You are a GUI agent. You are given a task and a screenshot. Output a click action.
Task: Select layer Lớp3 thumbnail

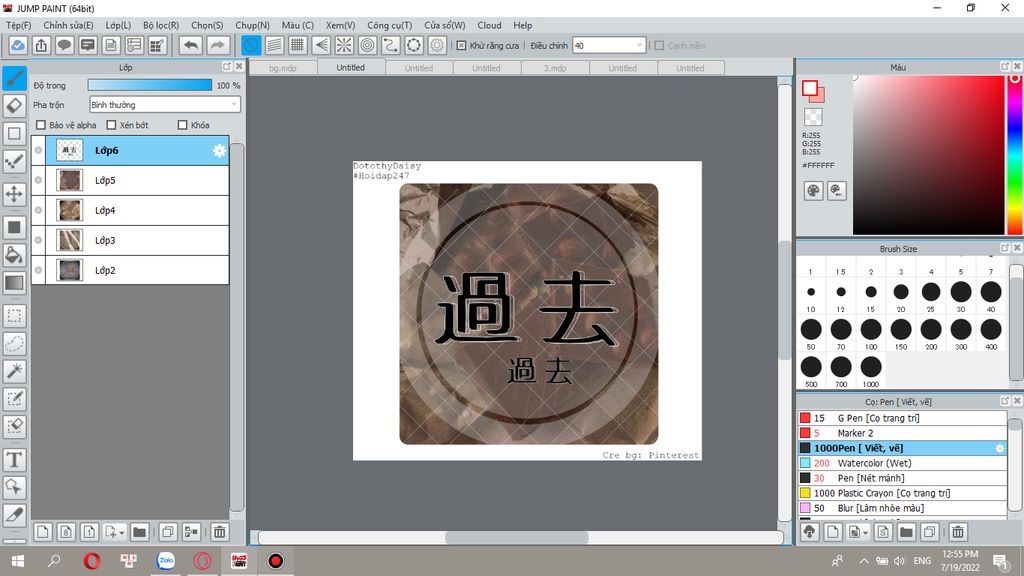(69, 240)
